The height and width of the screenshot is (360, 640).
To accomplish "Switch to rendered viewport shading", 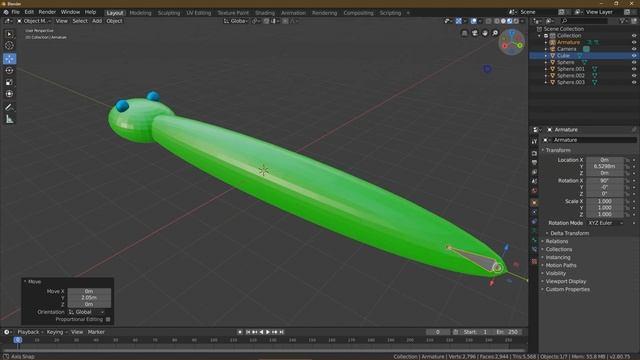I will [x=516, y=21].
